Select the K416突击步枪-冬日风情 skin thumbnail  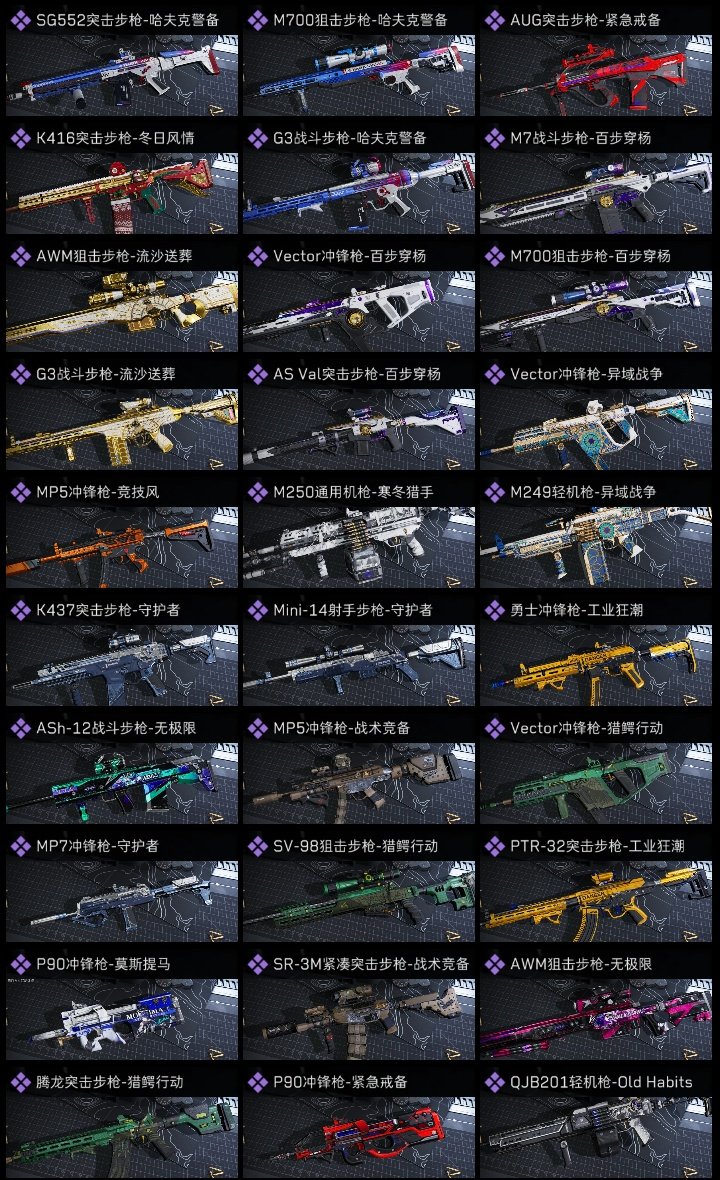pyautogui.click(x=122, y=193)
